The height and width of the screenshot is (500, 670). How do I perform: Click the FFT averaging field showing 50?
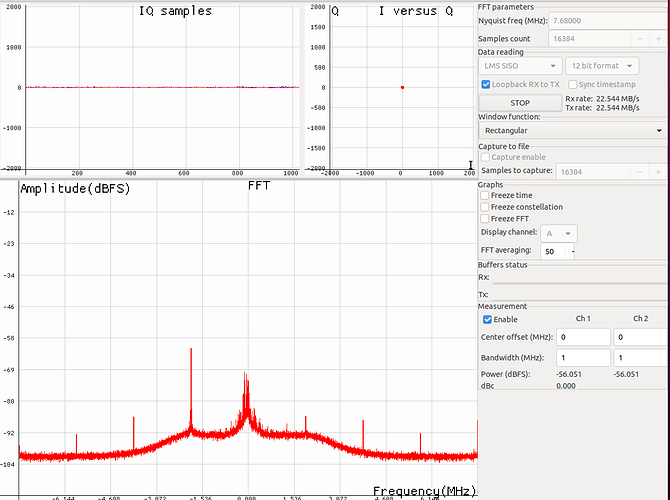pyautogui.click(x=553, y=251)
